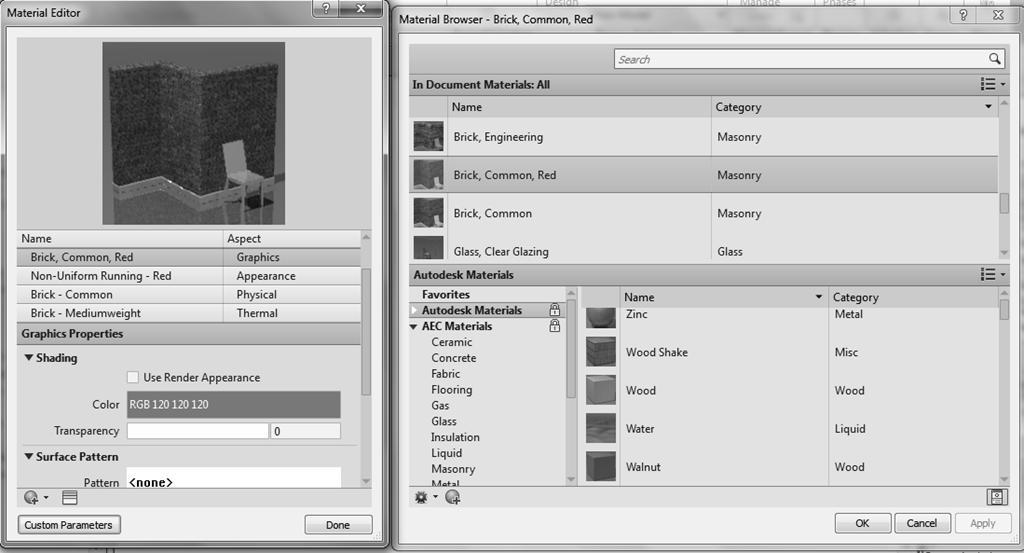The image size is (1024, 553).
Task: Choose the Wood Shake material swatch
Action: [x=600, y=352]
